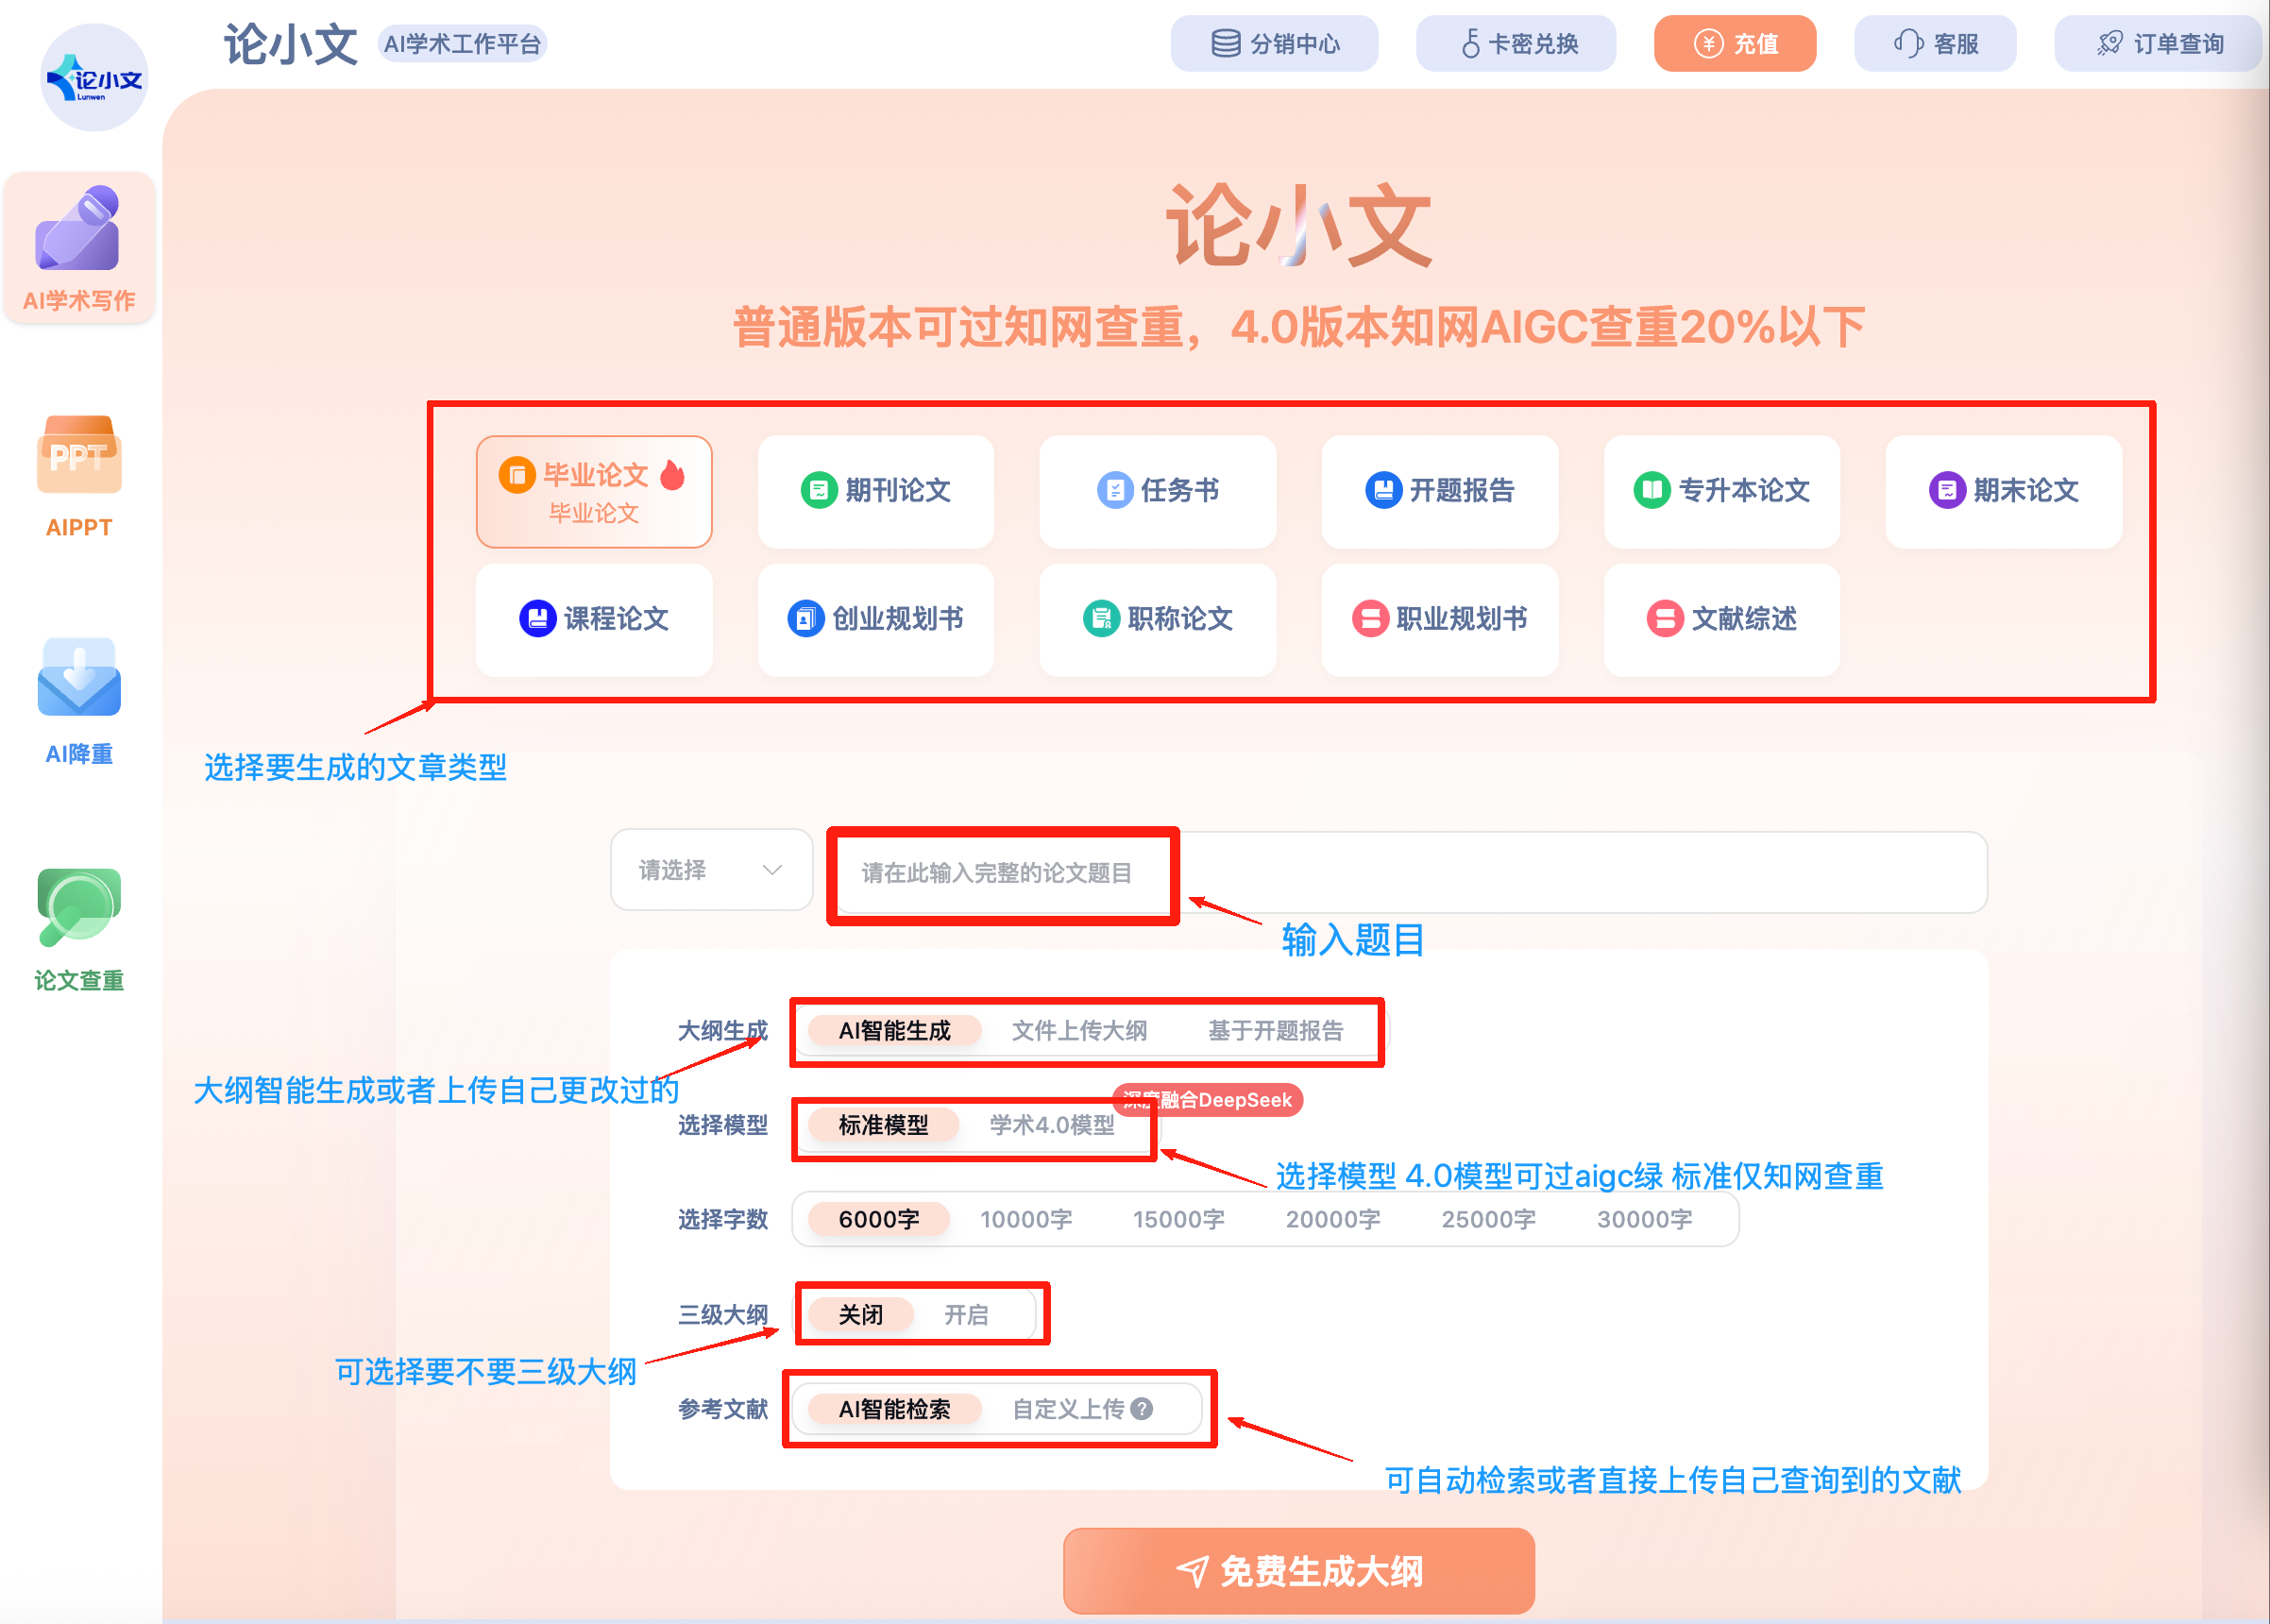The height and width of the screenshot is (1624, 2270).
Task: Select 30000字 word count
Action: coord(1645,1219)
